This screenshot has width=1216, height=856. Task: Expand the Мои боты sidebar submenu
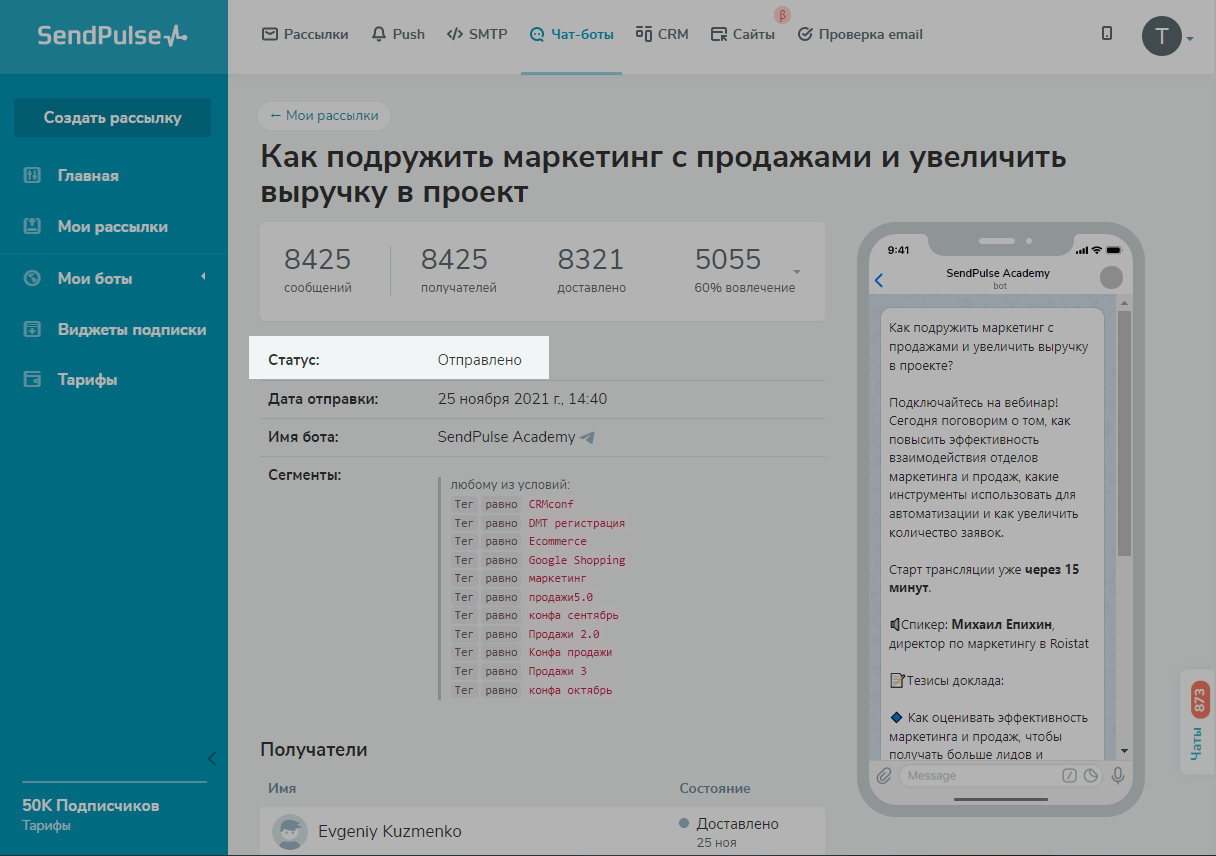(203, 277)
